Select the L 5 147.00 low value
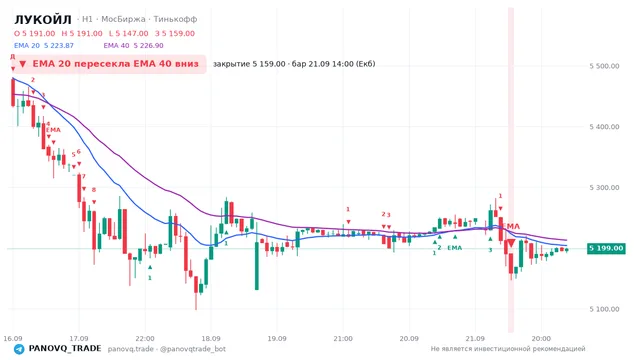The image size is (640, 360). pos(129,33)
